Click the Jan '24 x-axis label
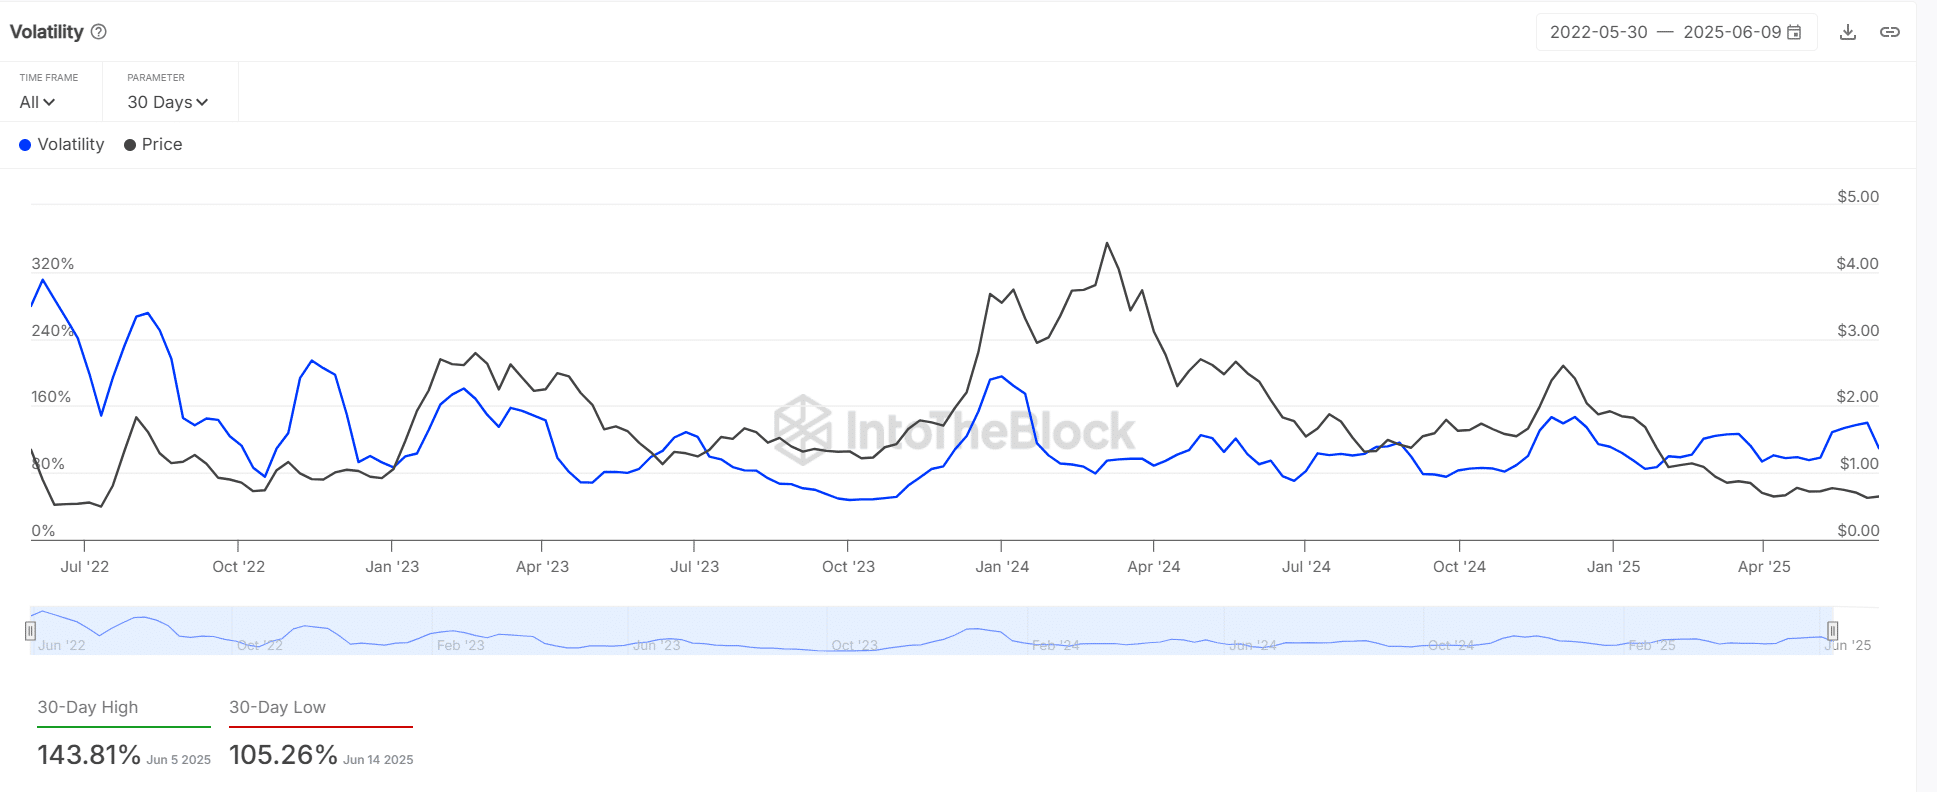The width and height of the screenshot is (1937, 792). [1002, 567]
